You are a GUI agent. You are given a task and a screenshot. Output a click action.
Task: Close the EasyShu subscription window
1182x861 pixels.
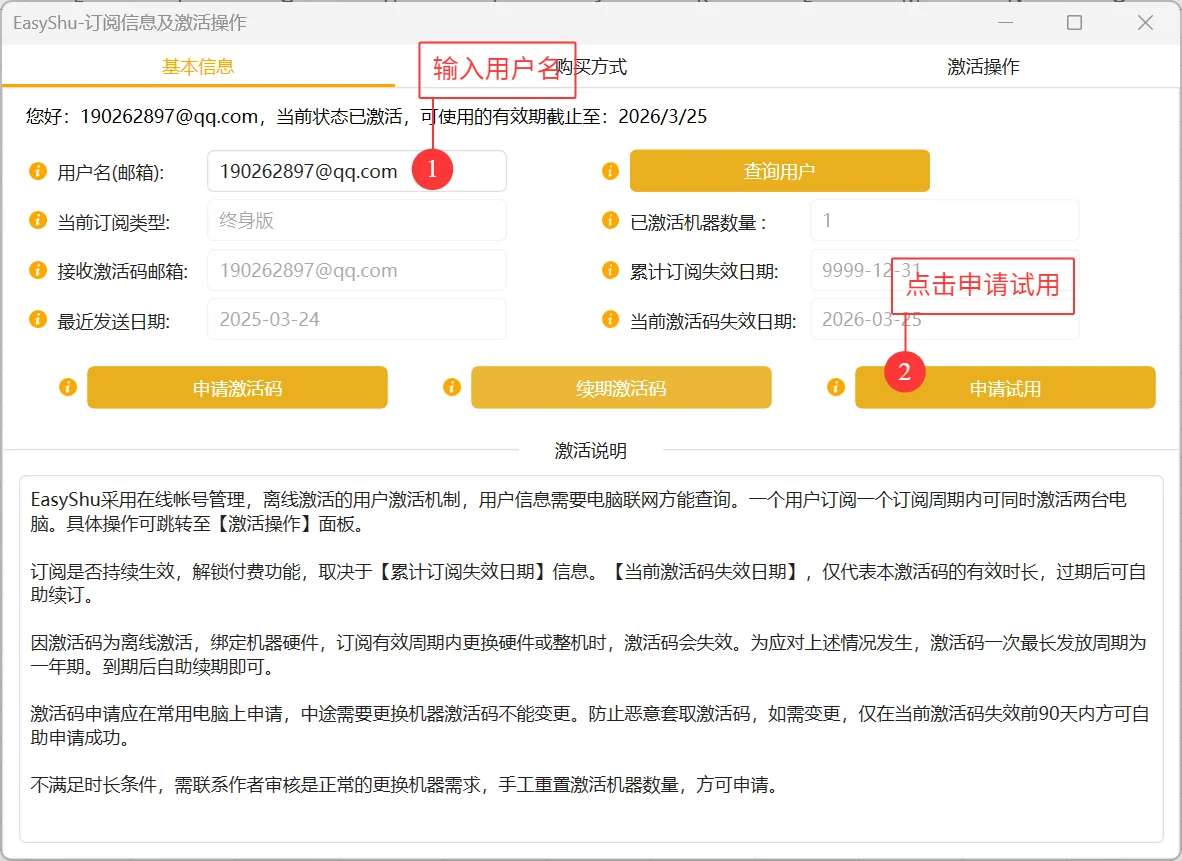(1145, 23)
